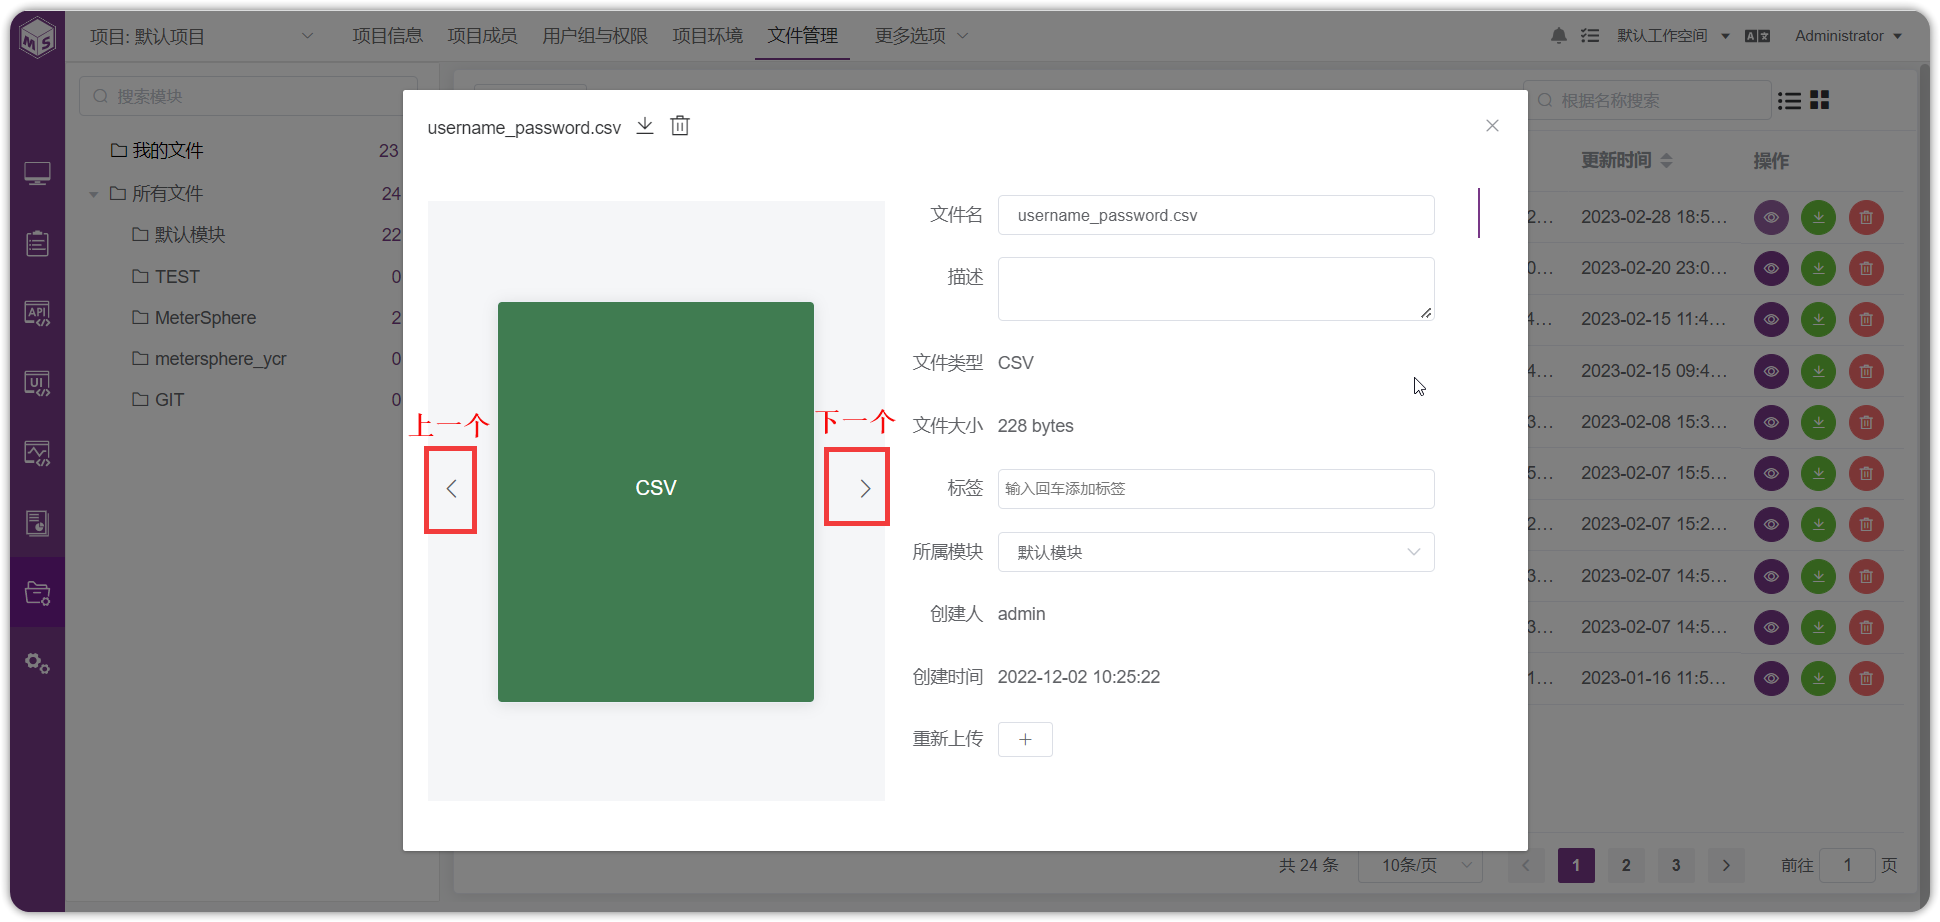
Task: Download file updated 2023-01-16 11:5…
Action: point(1819,678)
